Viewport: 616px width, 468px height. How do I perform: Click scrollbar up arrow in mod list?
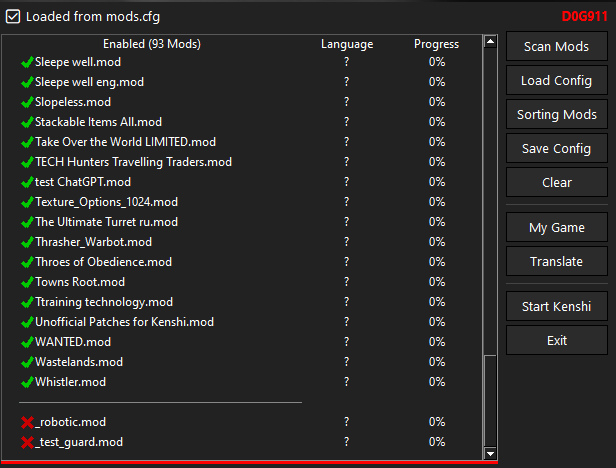[490, 41]
